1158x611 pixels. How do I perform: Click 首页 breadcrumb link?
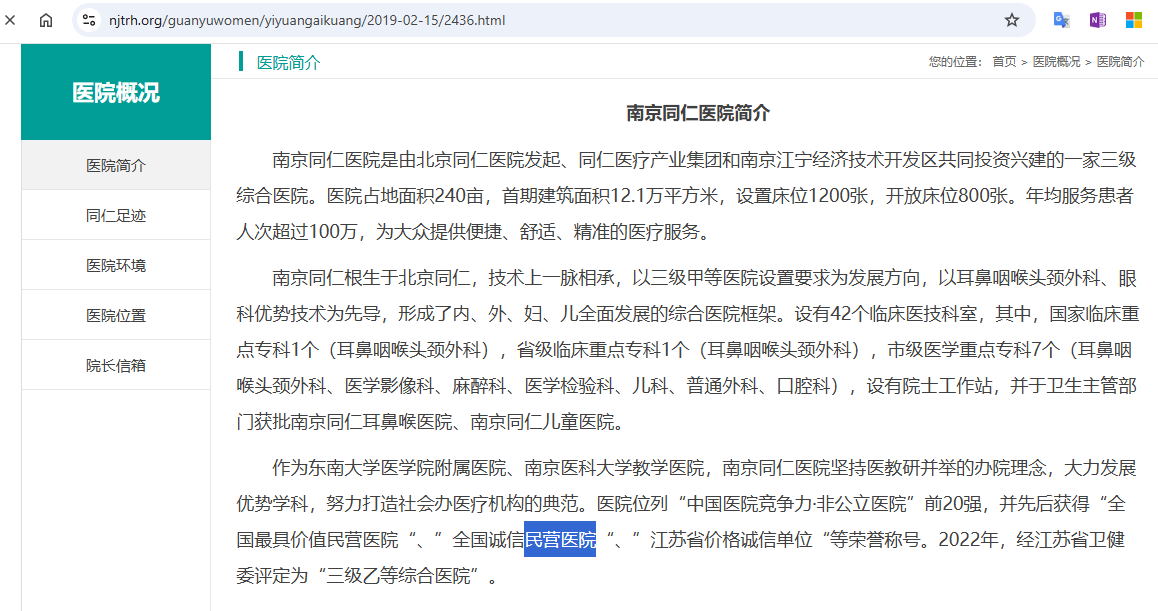pyautogui.click(x=1004, y=62)
